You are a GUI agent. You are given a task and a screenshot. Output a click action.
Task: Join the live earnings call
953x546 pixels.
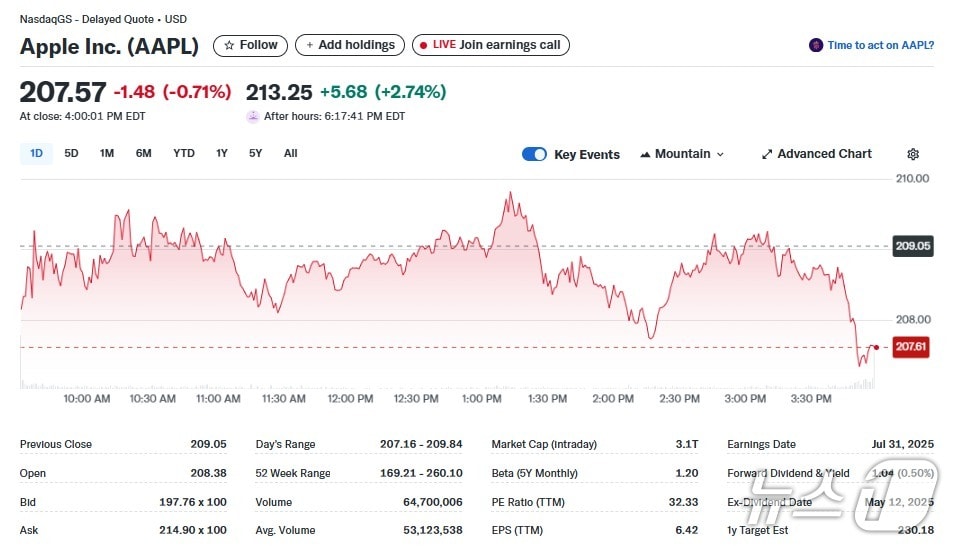(x=491, y=45)
